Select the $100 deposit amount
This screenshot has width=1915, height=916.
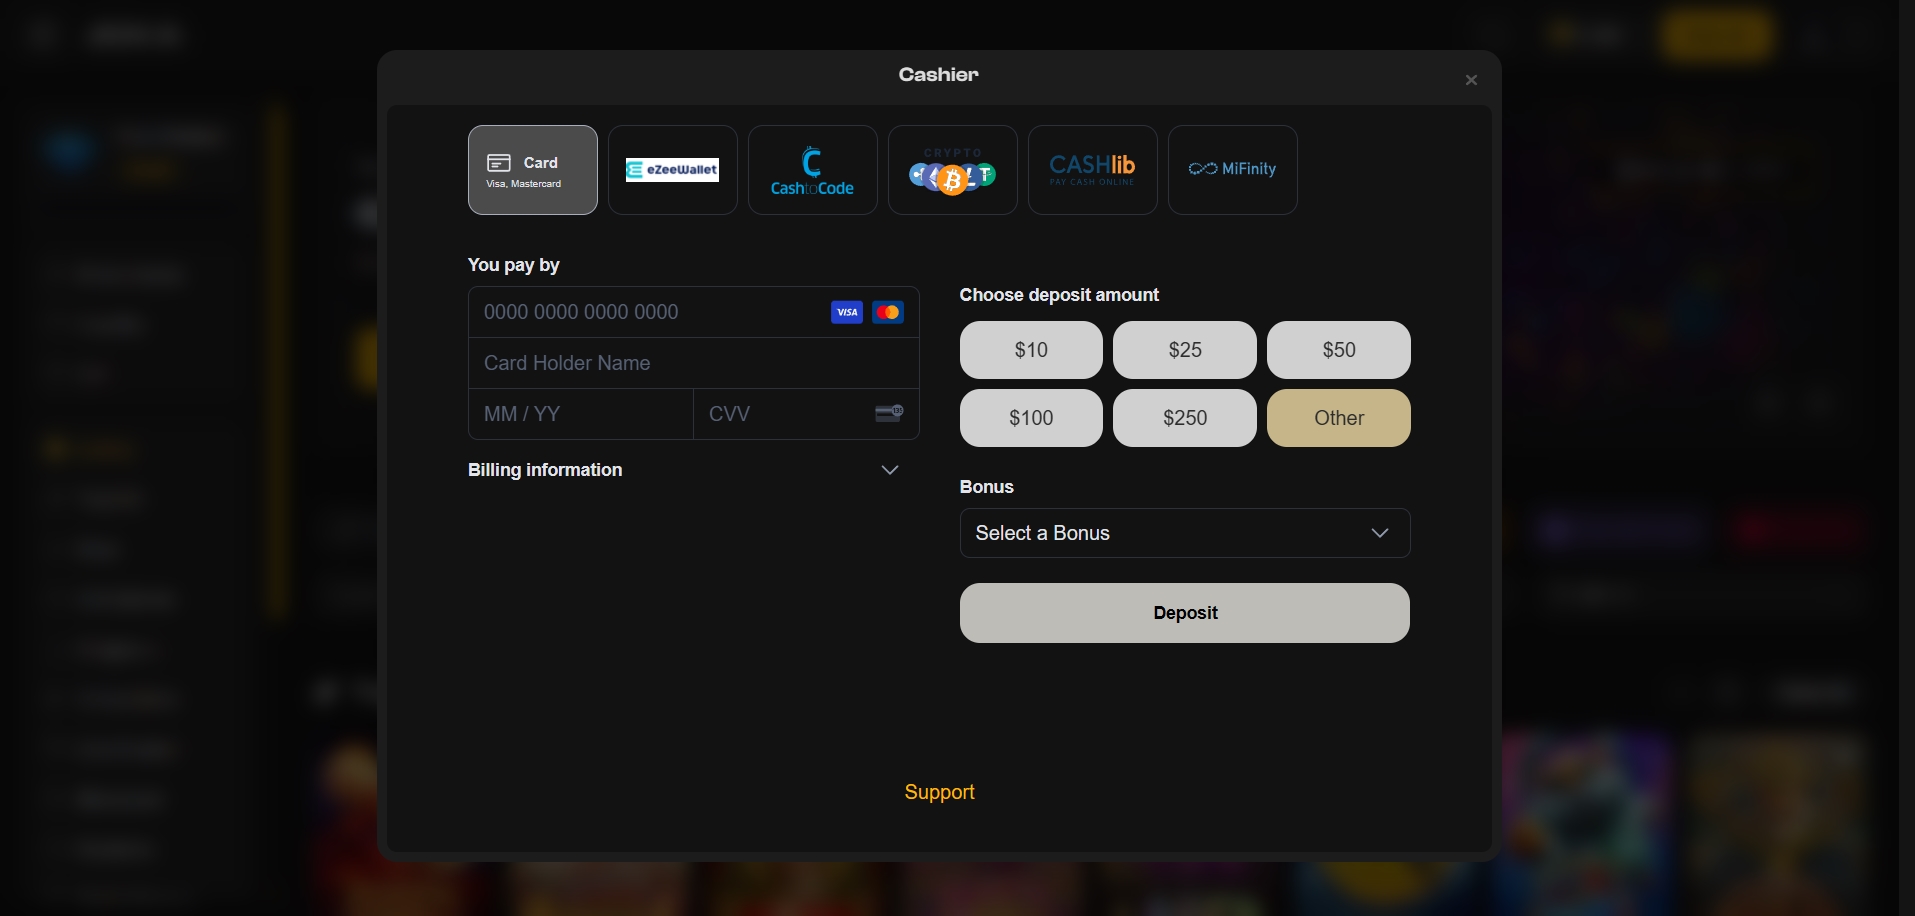[1031, 418]
